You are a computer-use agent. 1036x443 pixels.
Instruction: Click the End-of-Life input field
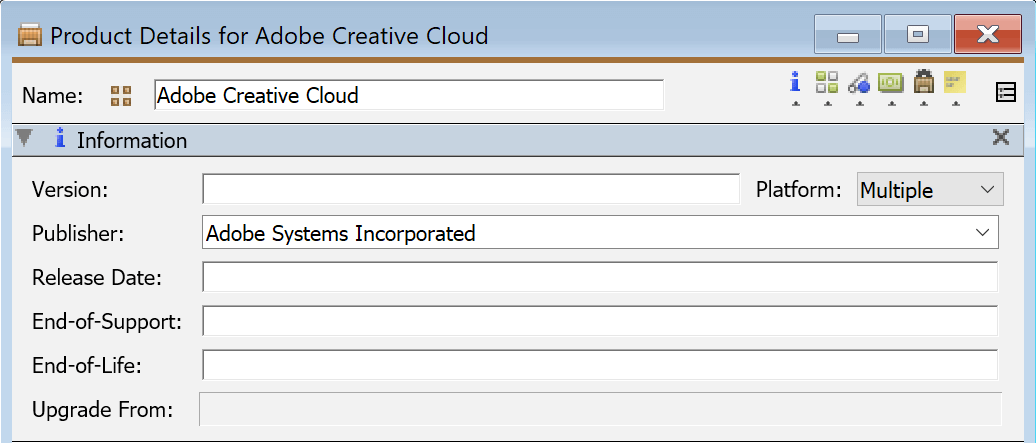[600, 365]
